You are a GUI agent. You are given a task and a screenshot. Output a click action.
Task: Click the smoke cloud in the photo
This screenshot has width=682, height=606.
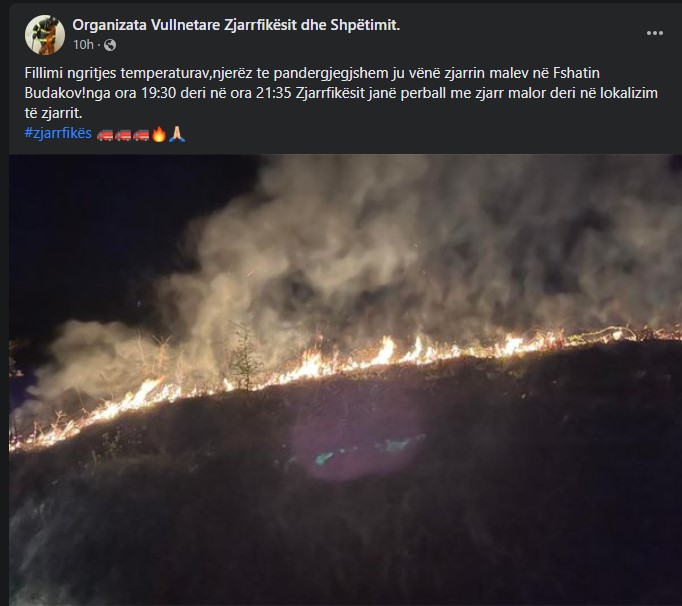(391, 252)
